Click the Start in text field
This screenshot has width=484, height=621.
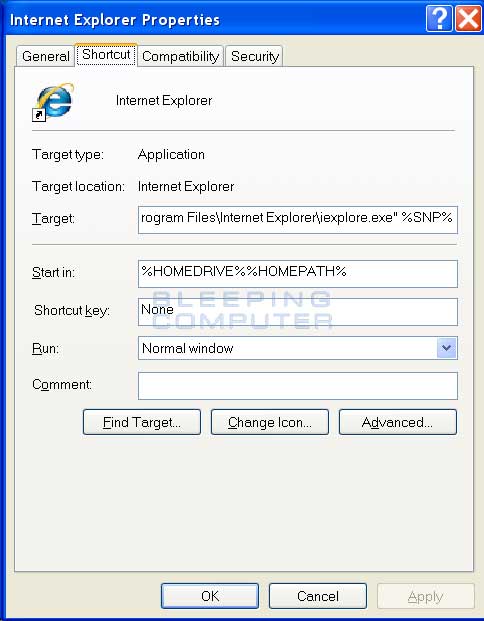298,274
